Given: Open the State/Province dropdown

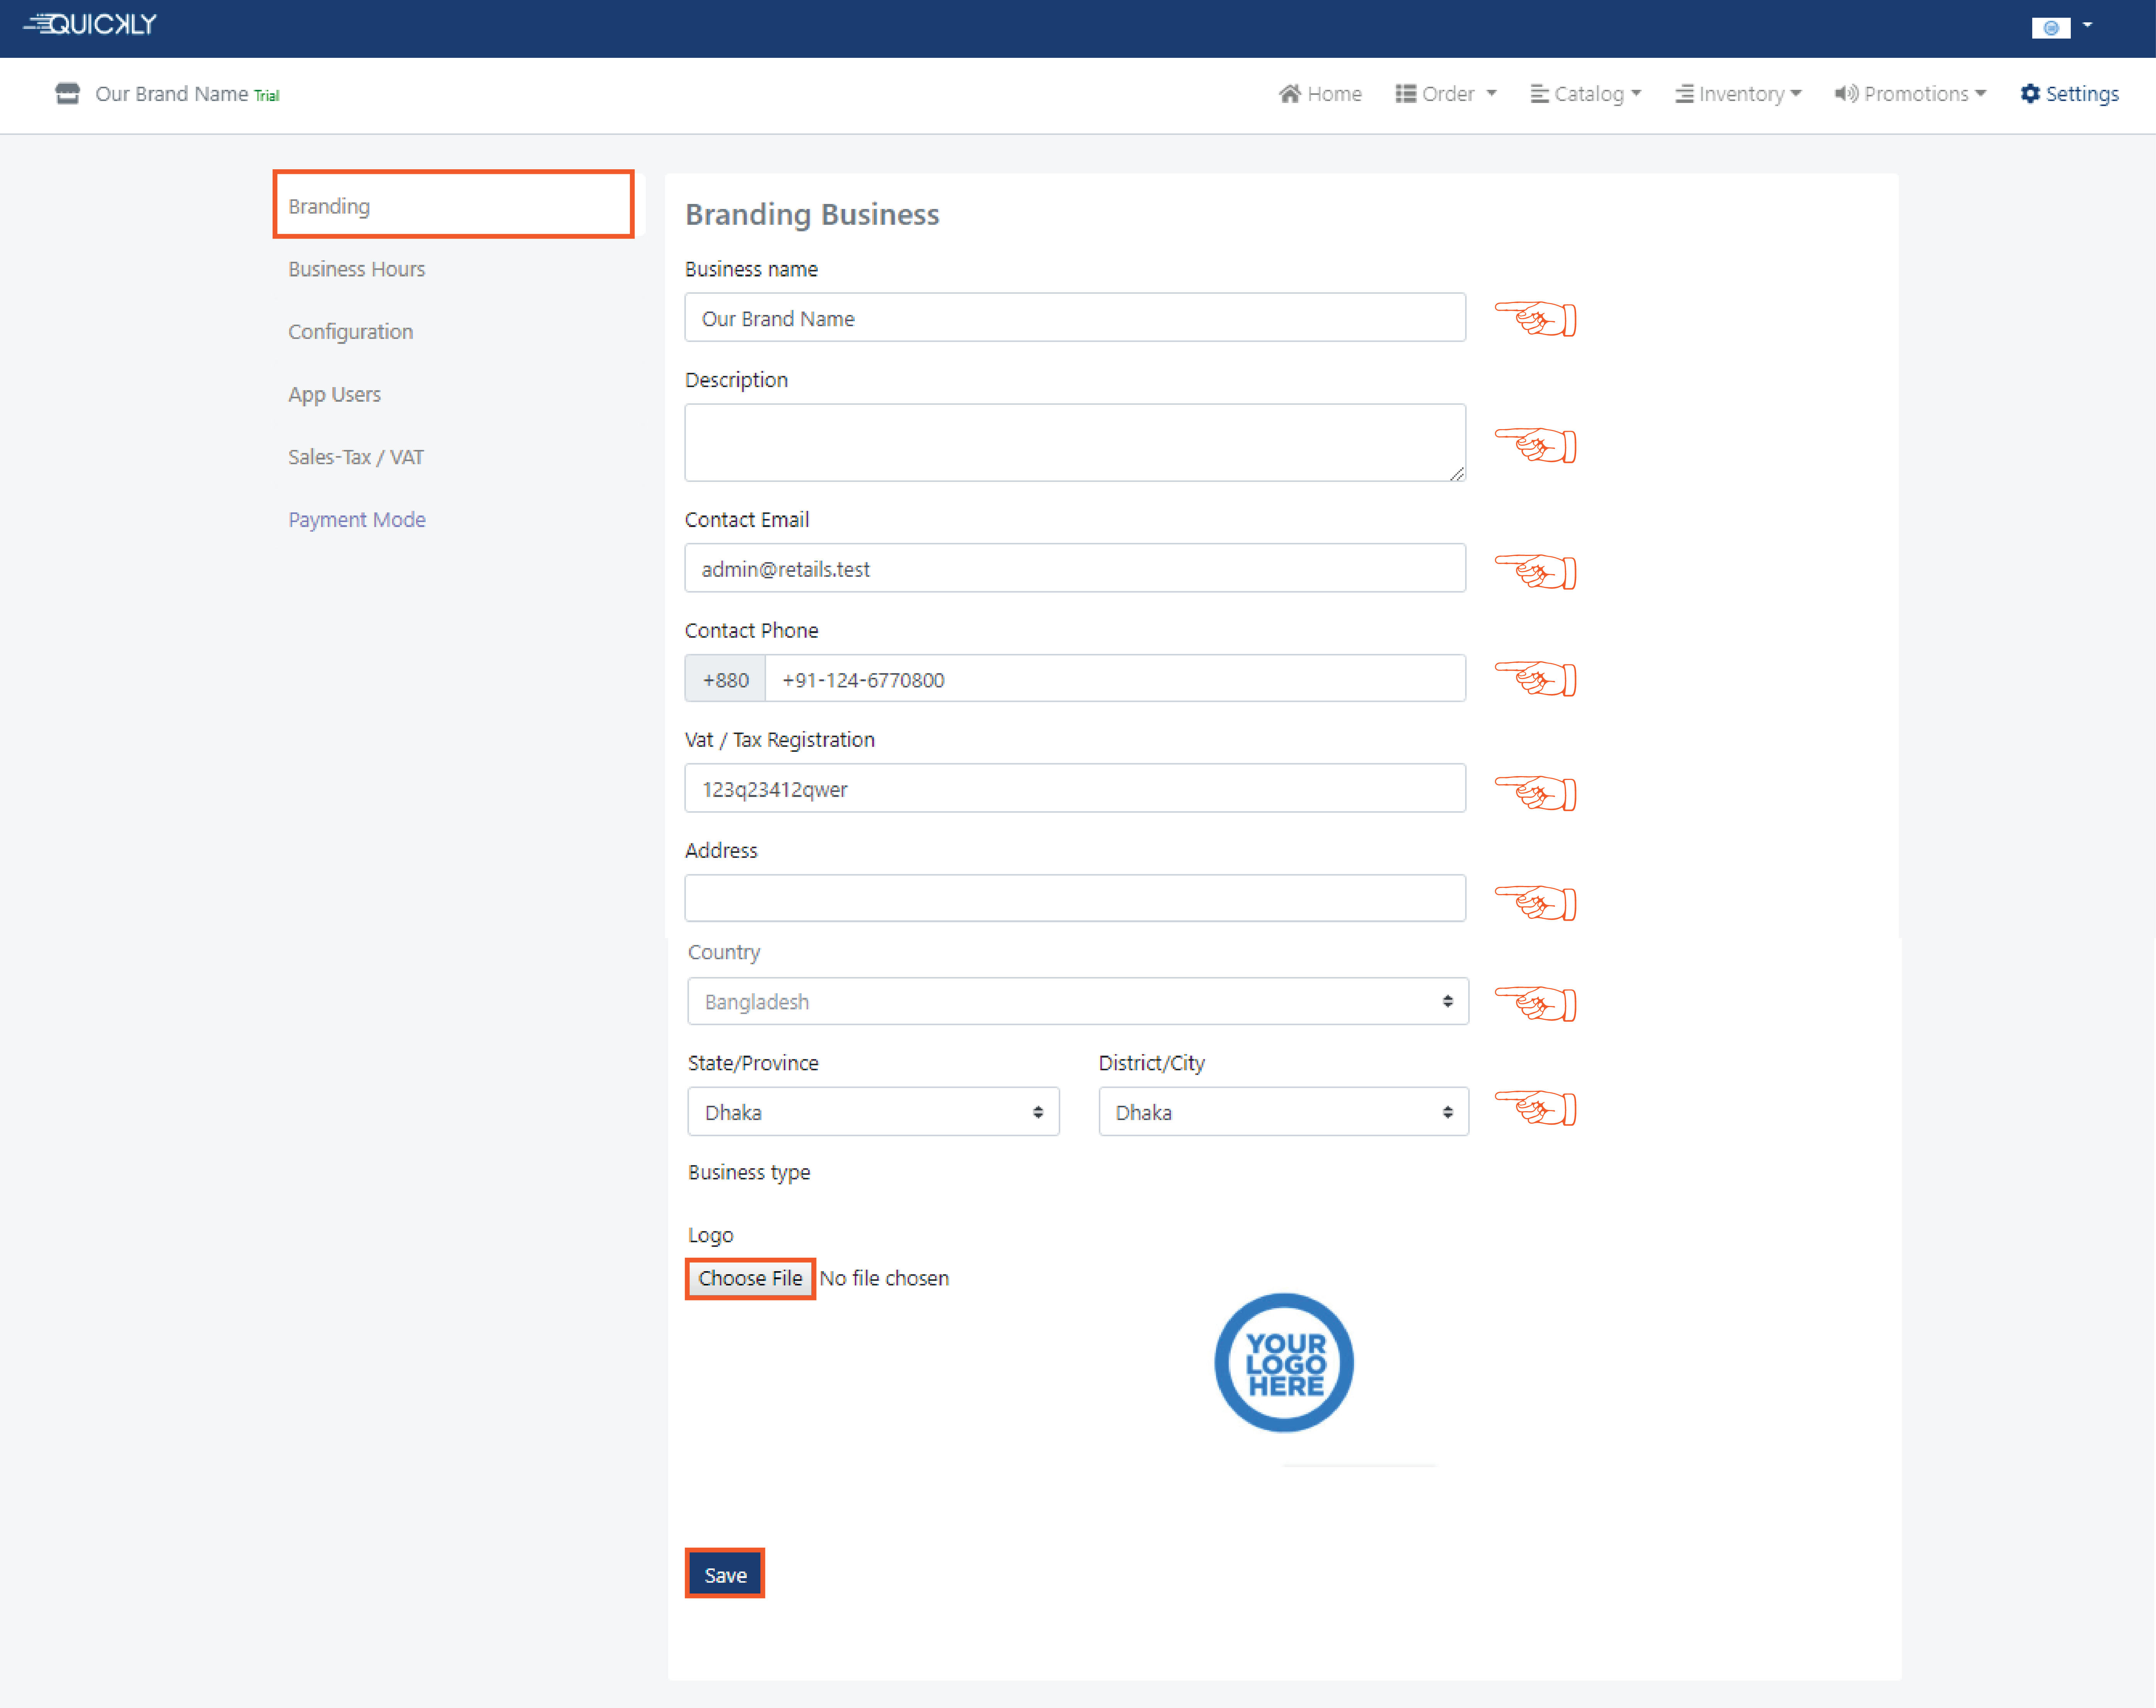Looking at the screenshot, I should pyautogui.click(x=872, y=1112).
